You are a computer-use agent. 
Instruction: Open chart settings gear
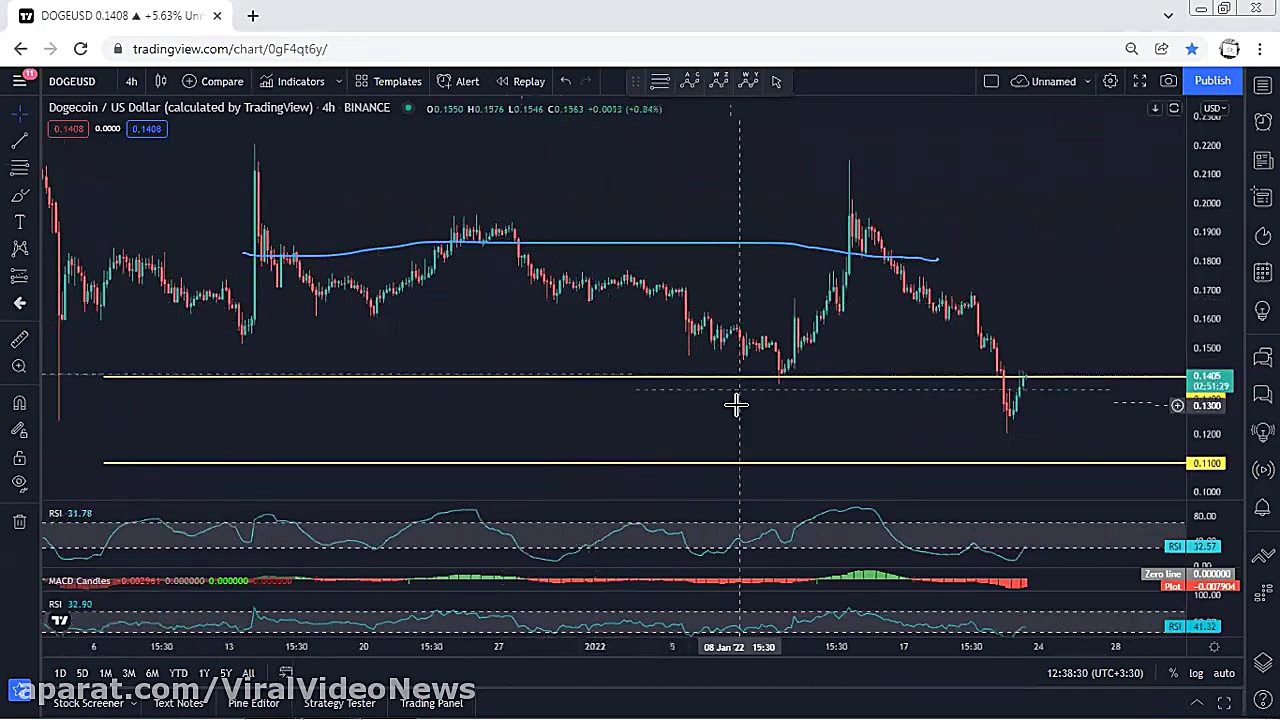(1110, 81)
